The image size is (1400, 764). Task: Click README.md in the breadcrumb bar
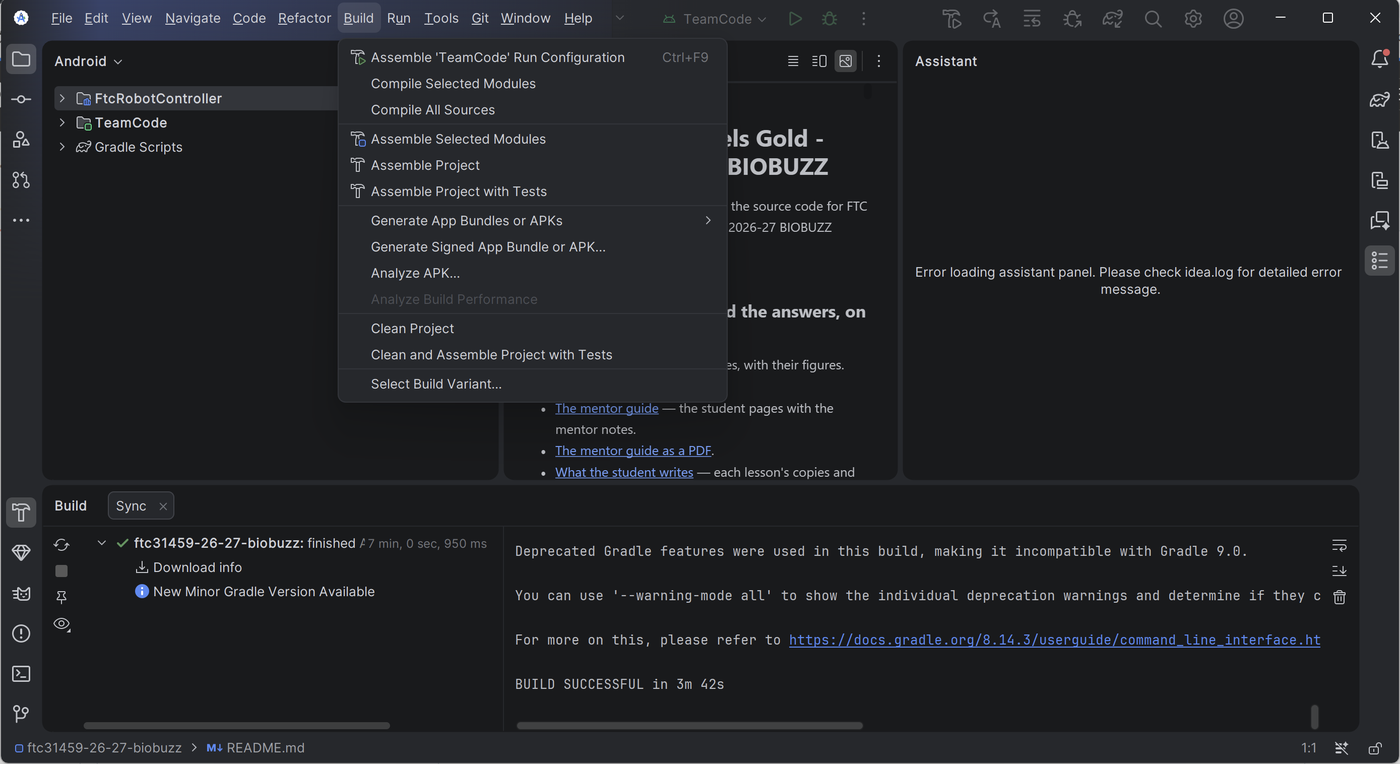(x=256, y=748)
